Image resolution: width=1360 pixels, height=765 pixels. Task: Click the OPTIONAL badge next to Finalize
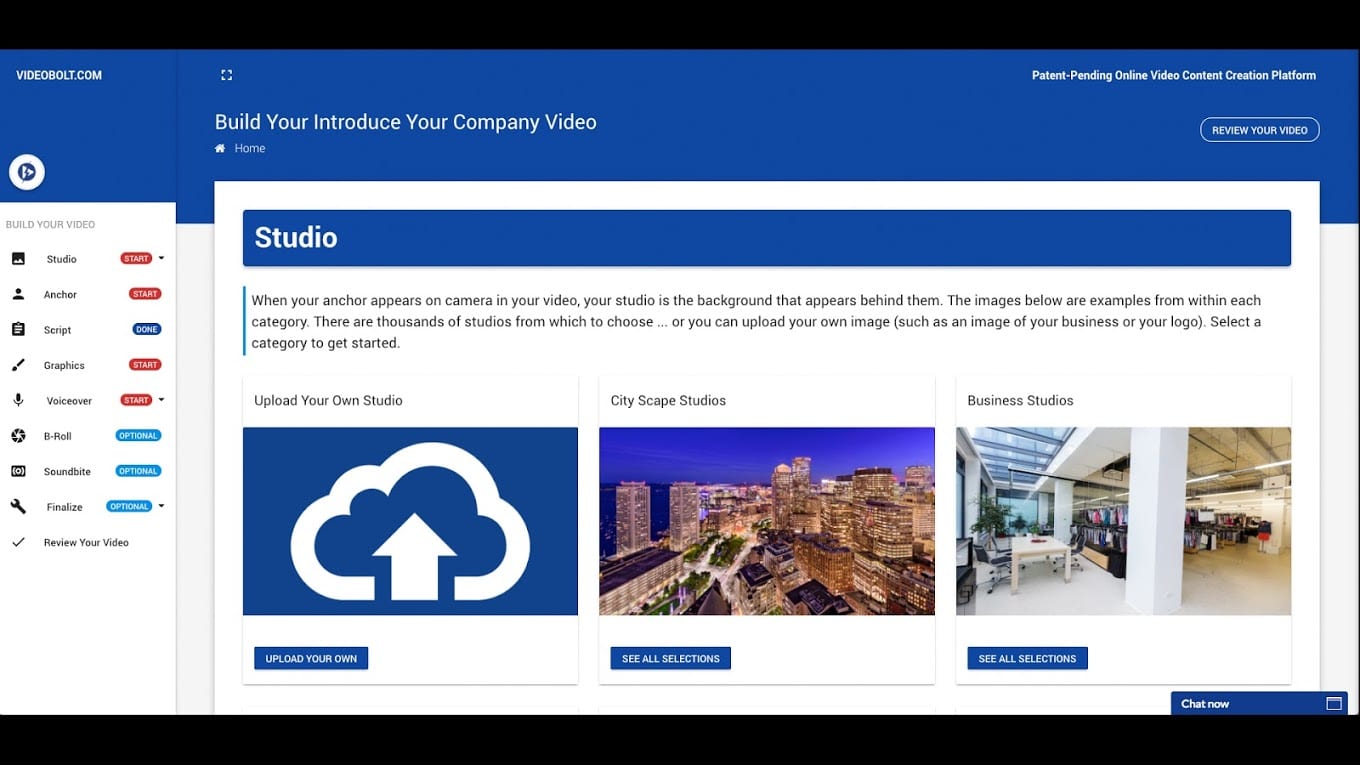129,506
